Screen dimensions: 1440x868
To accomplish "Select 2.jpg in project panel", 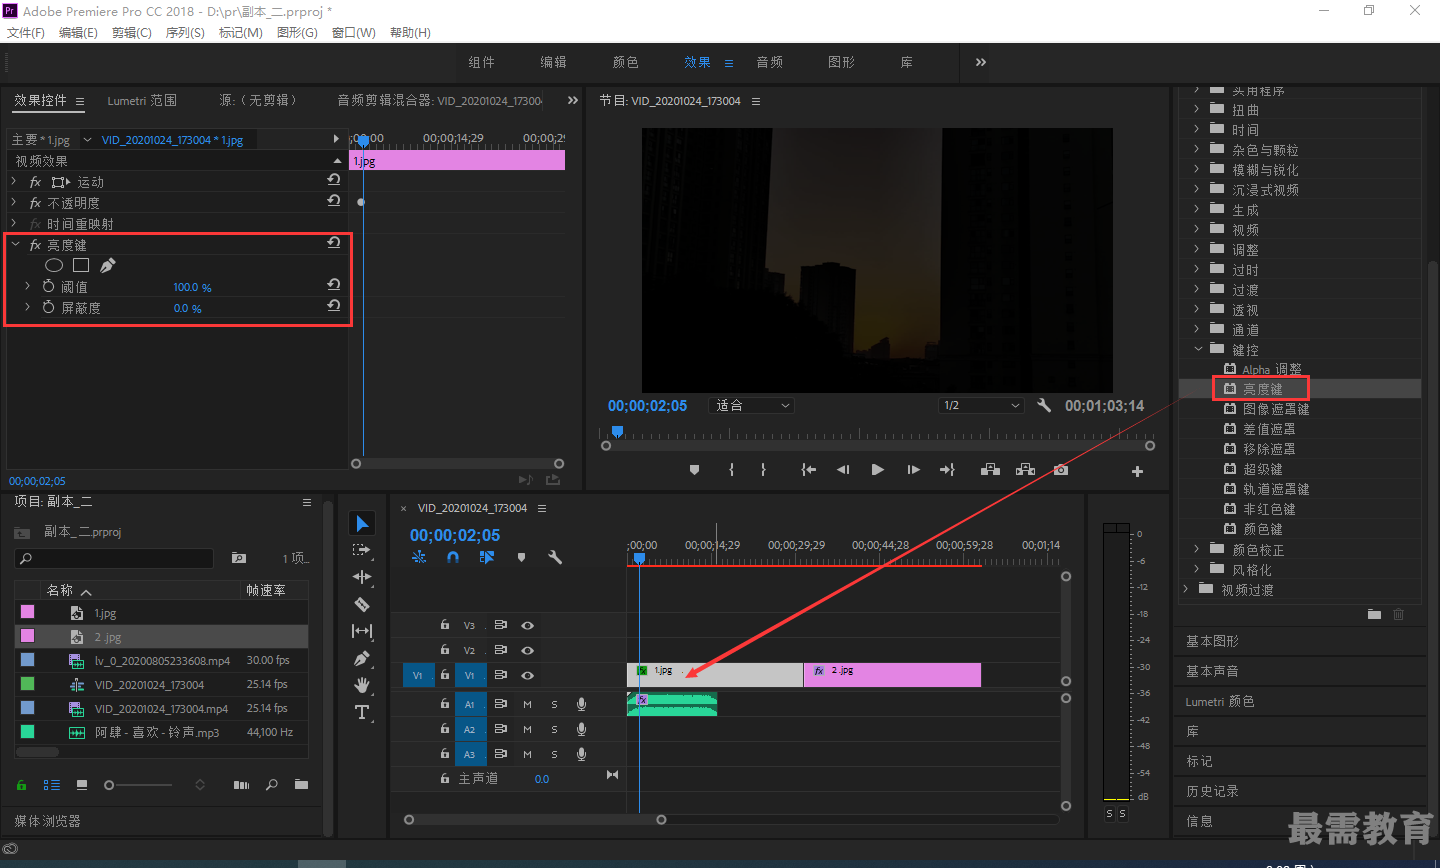I will pos(161,637).
